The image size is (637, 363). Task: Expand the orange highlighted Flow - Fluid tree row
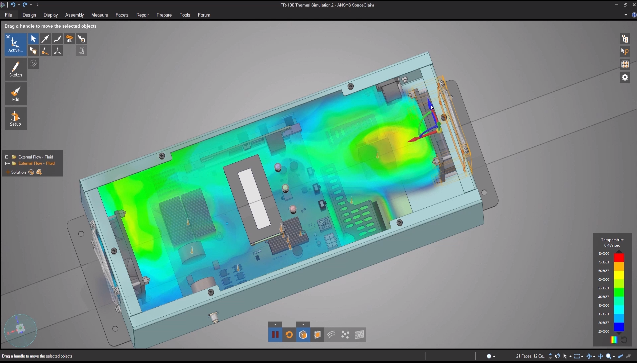click(x=6, y=164)
